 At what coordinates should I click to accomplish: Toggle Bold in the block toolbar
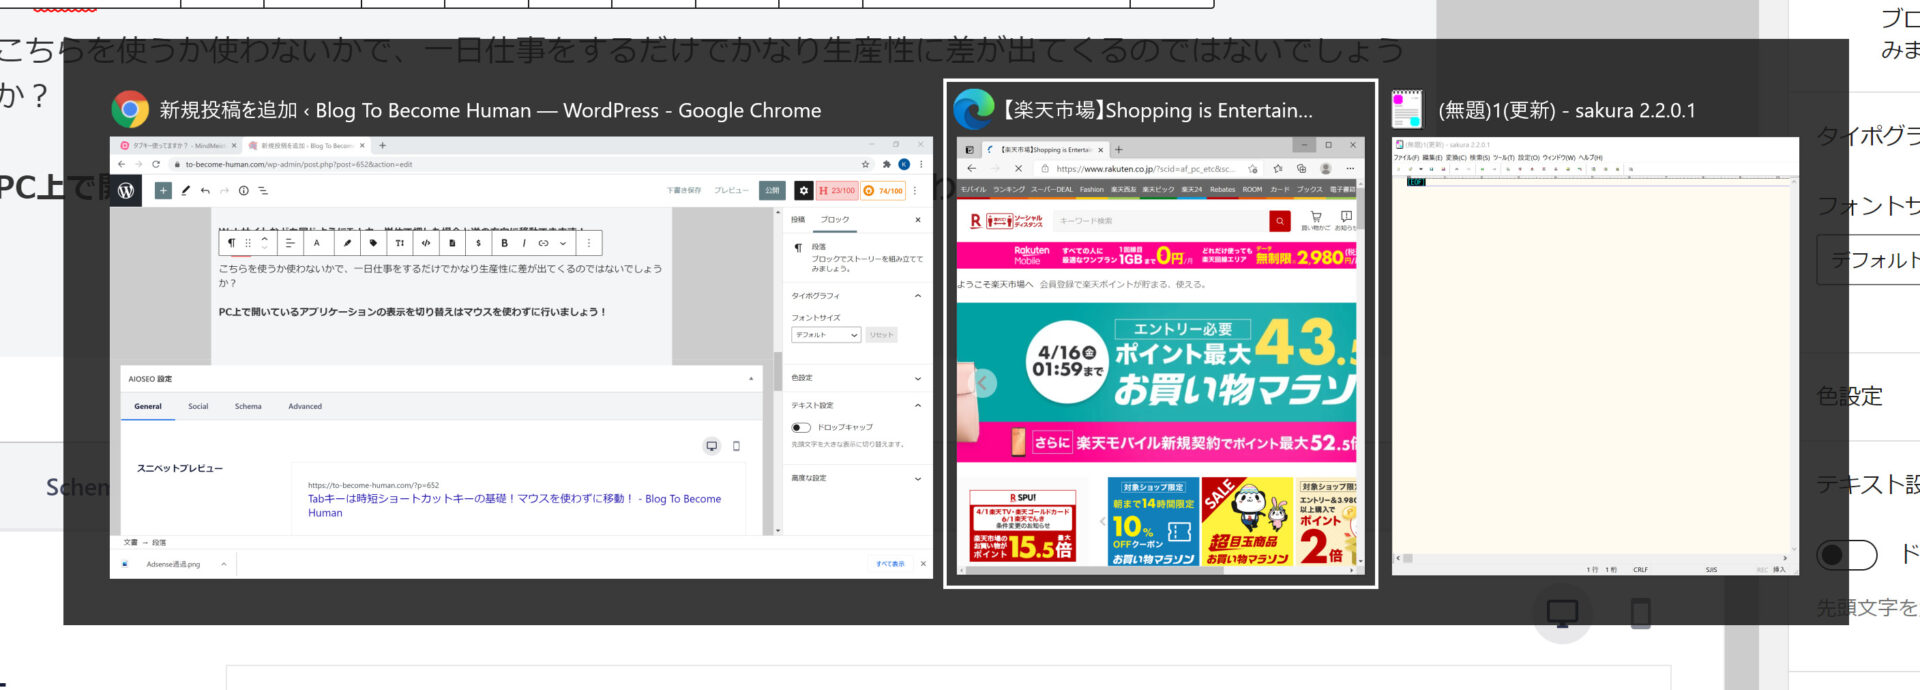point(504,243)
